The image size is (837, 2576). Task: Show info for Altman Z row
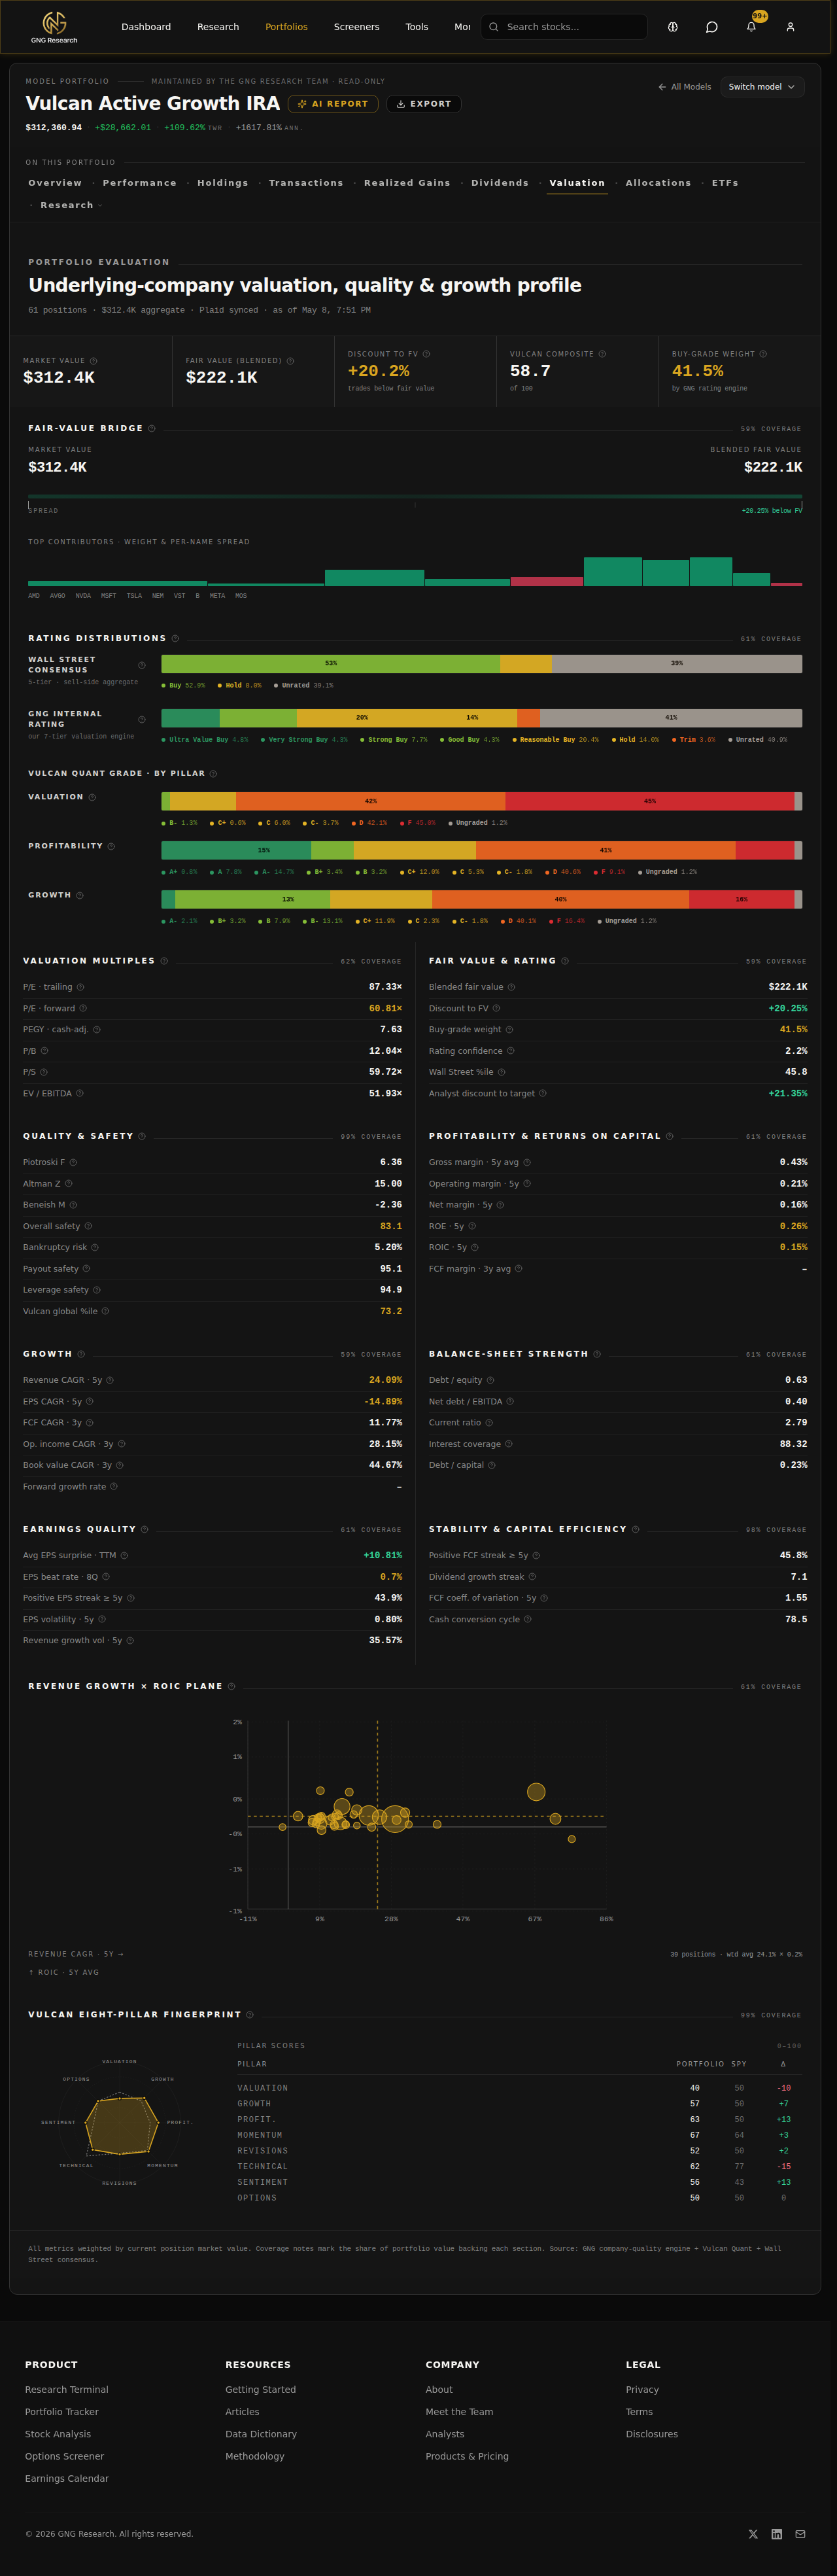69,1184
